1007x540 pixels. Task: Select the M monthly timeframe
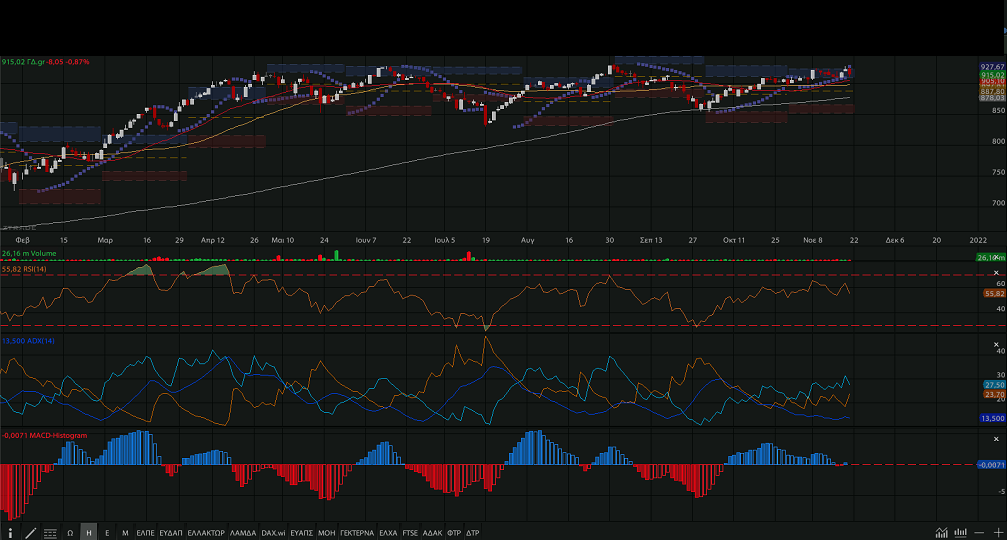click(125, 532)
